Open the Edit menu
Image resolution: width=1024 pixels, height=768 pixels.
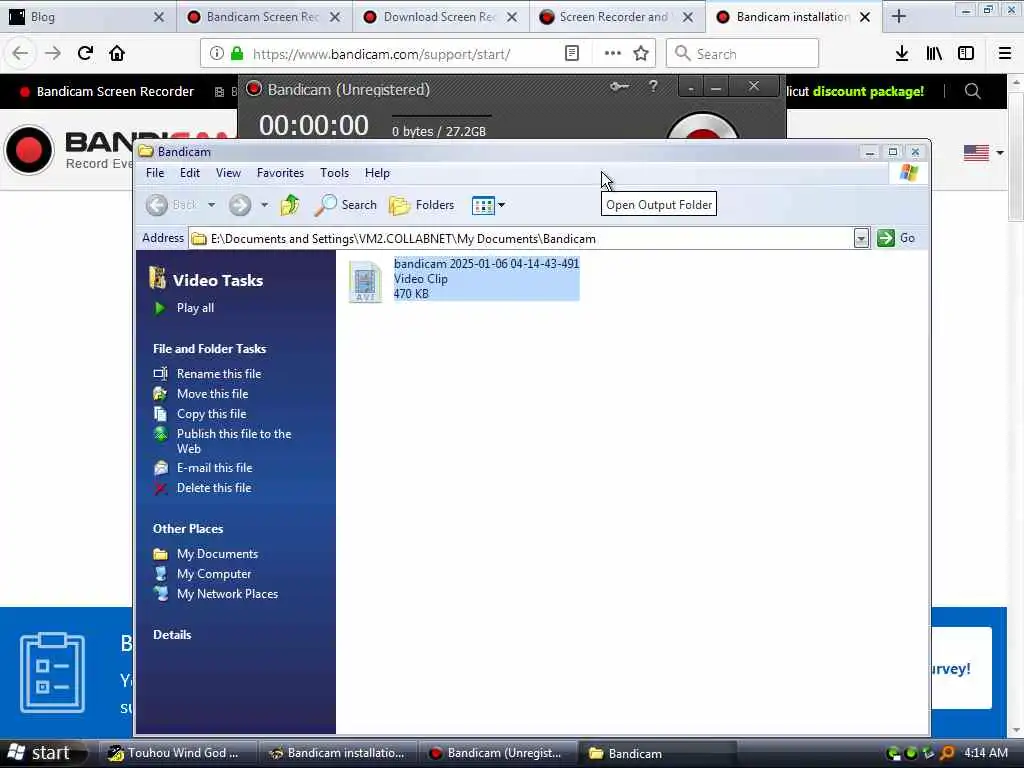[x=189, y=173]
